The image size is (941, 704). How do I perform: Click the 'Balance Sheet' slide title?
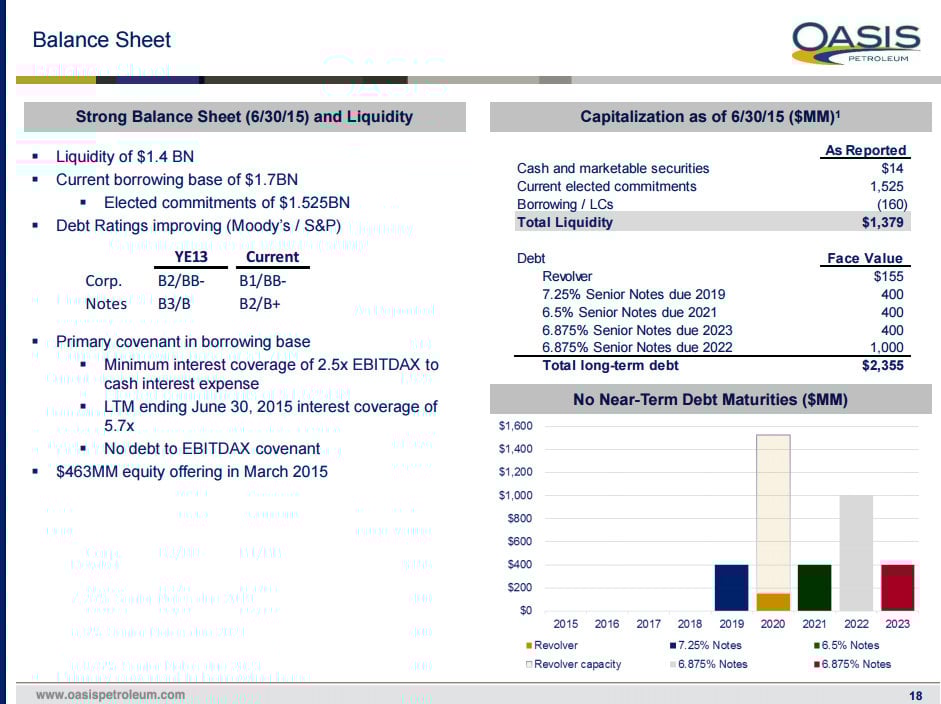(x=102, y=40)
